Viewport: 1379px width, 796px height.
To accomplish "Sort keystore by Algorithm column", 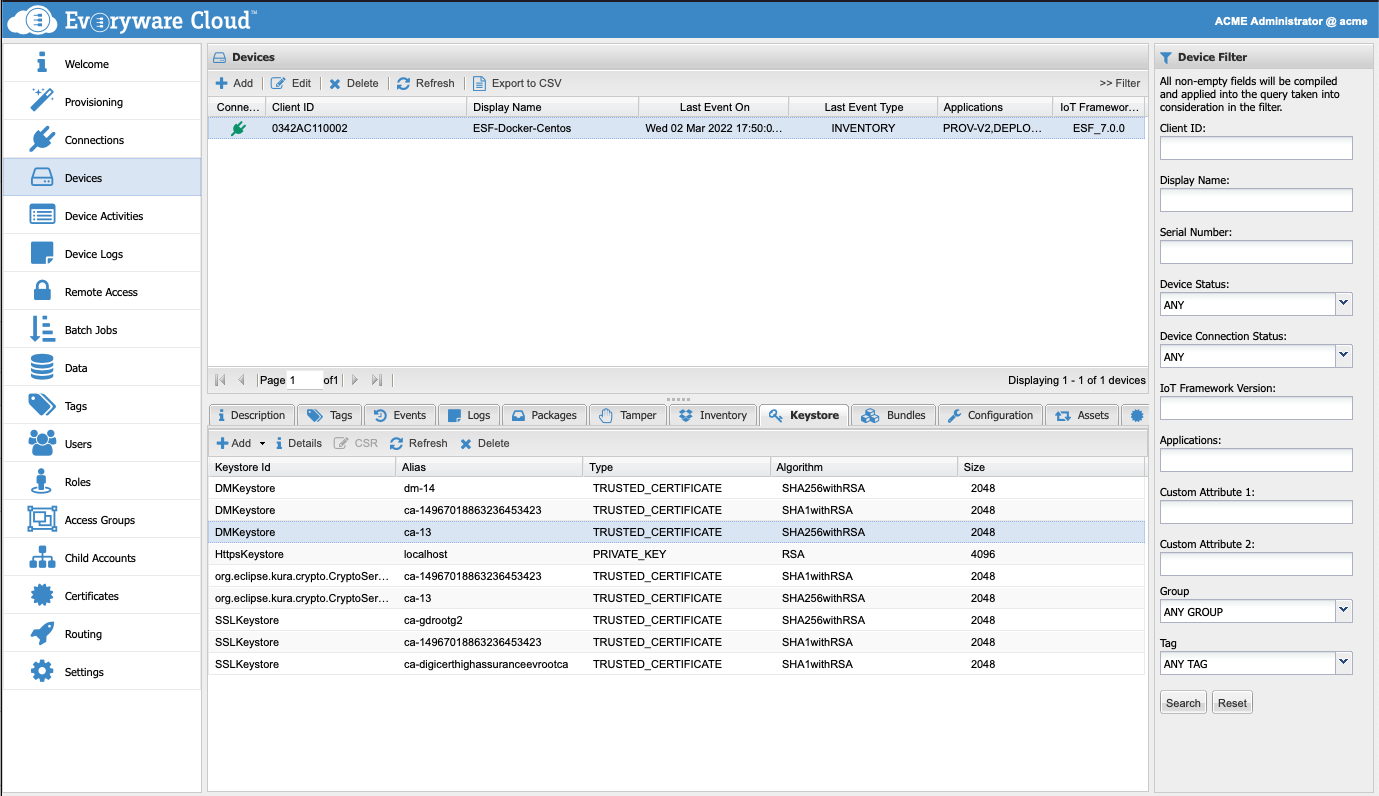I will 866,467.
